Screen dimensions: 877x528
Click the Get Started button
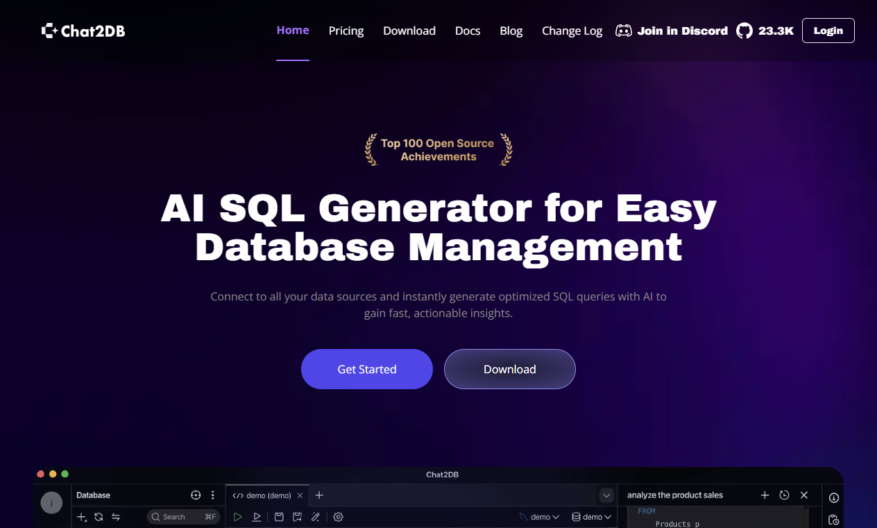pyautogui.click(x=367, y=369)
